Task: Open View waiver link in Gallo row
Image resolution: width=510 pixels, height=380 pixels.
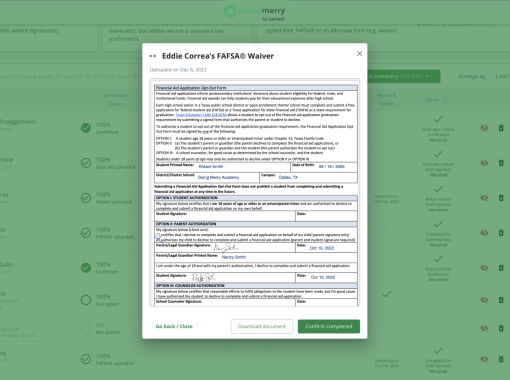Action: pyautogui.click(x=438, y=280)
